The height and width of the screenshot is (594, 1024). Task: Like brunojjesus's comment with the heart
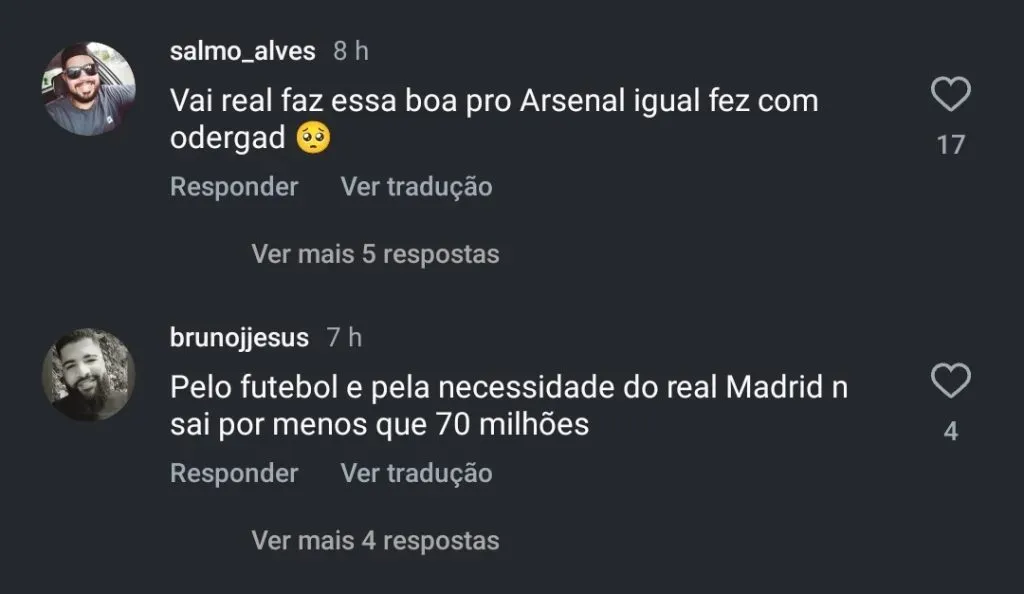coord(951,381)
